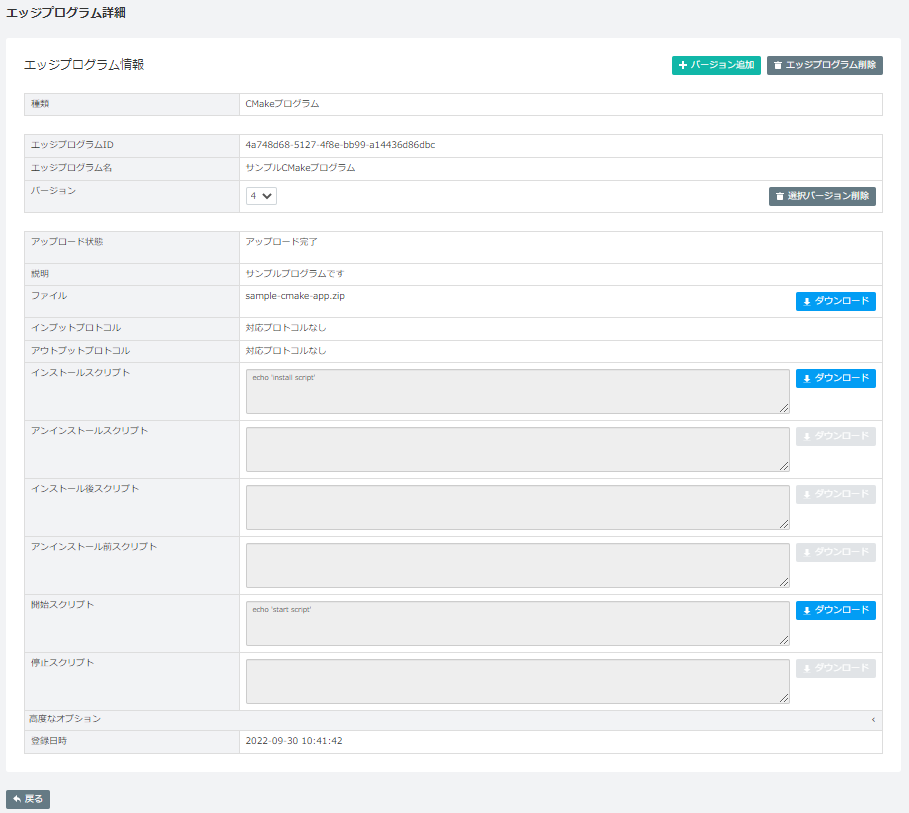Click the text サンプルプログラムです
This screenshot has height=813, width=909.
pyautogui.click(x=294, y=274)
